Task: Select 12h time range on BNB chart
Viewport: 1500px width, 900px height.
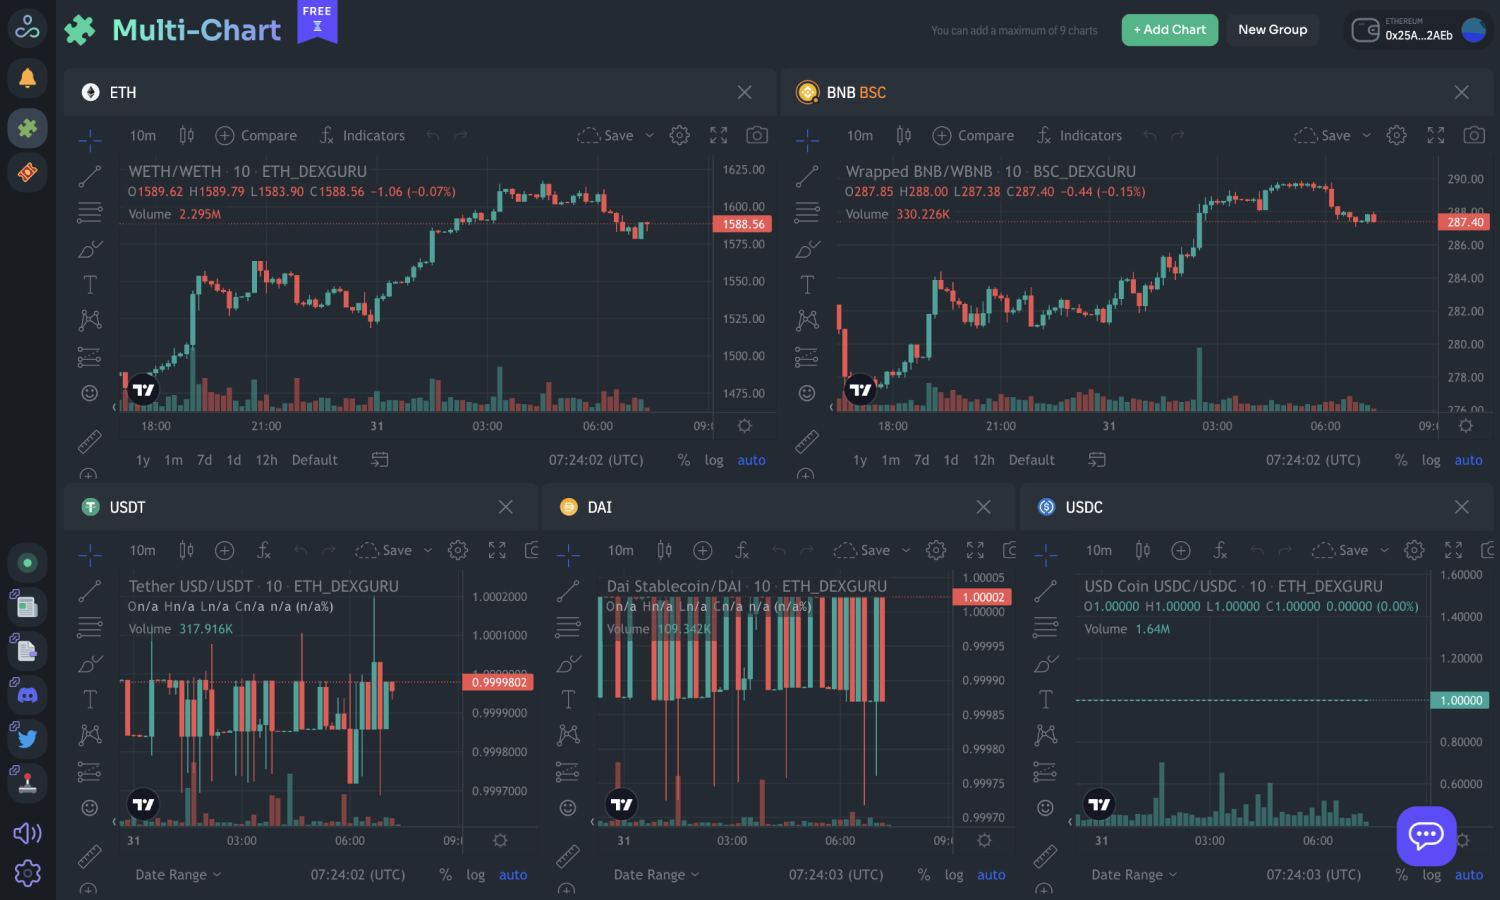Action: coord(983,460)
